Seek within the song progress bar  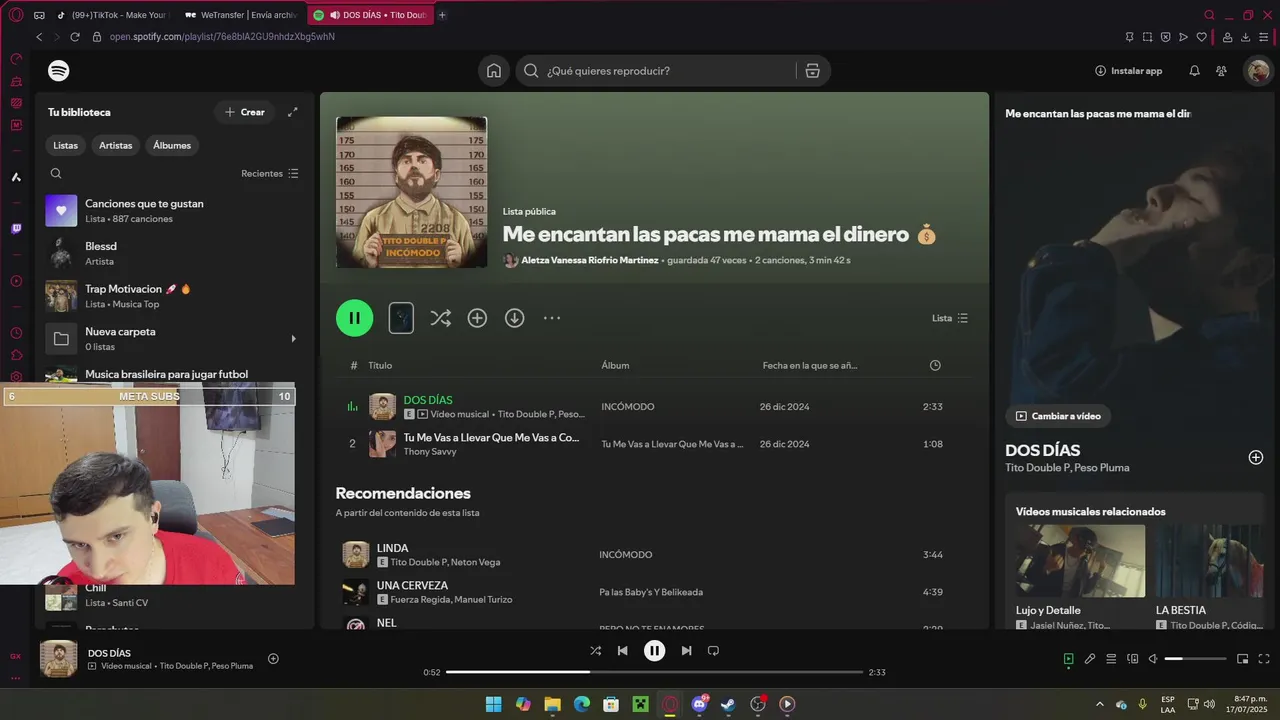point(654,672)
